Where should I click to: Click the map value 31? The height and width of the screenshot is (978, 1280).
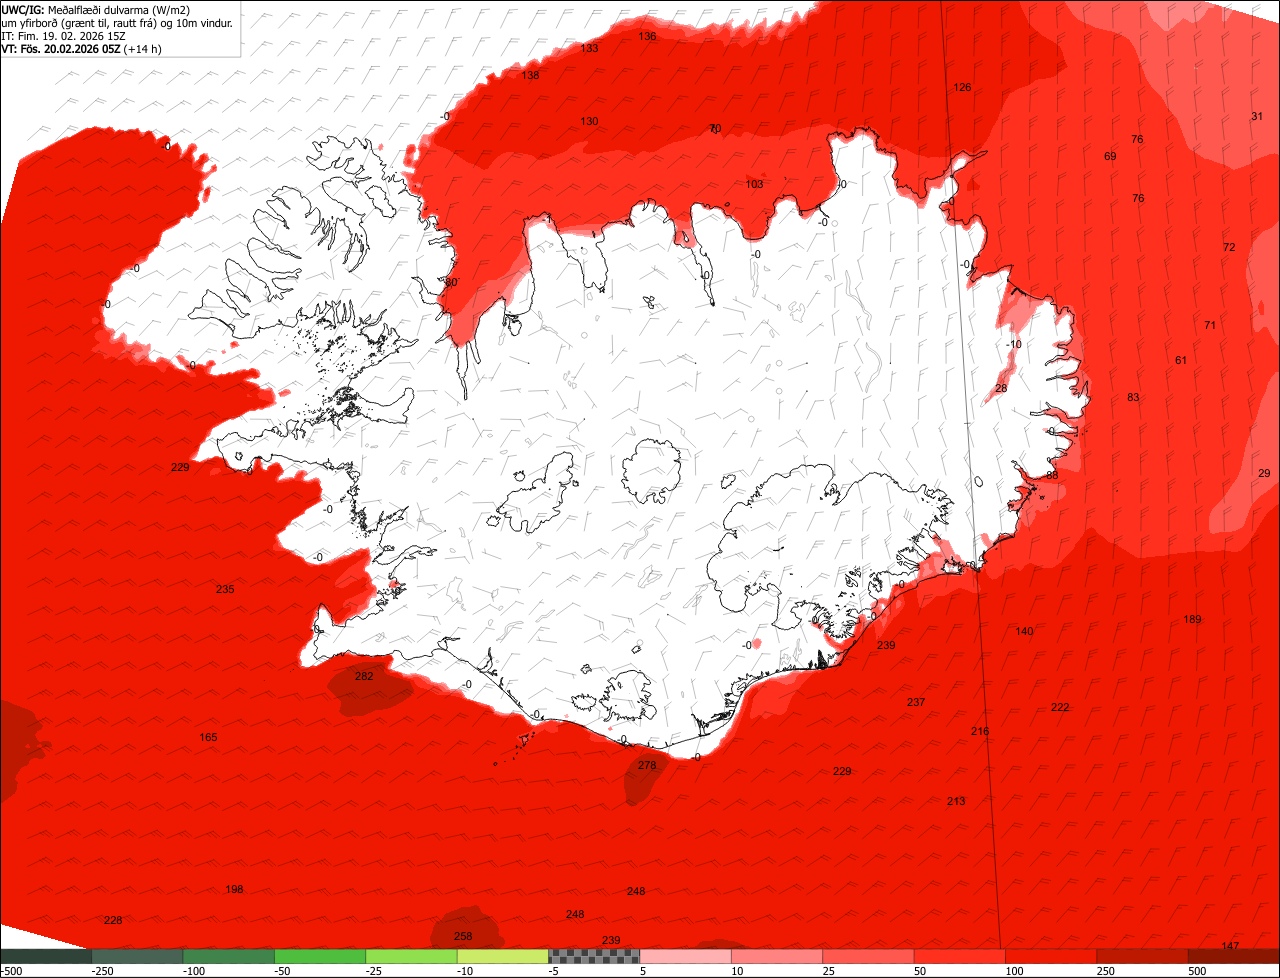tap(1257, 117)
